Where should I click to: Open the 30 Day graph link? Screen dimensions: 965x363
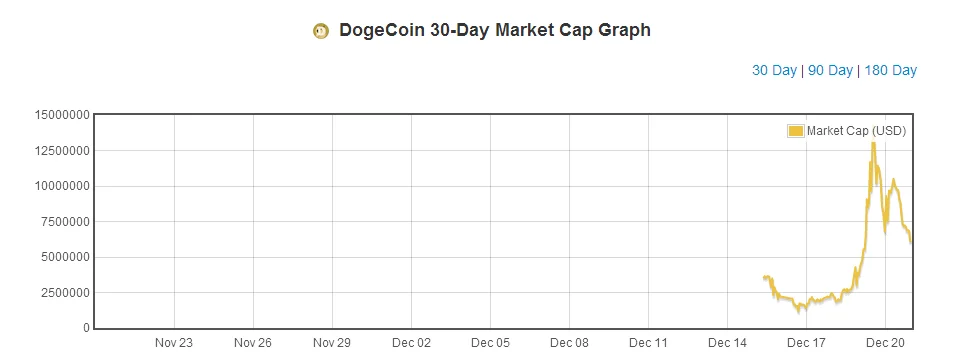[x=774, y=70]
